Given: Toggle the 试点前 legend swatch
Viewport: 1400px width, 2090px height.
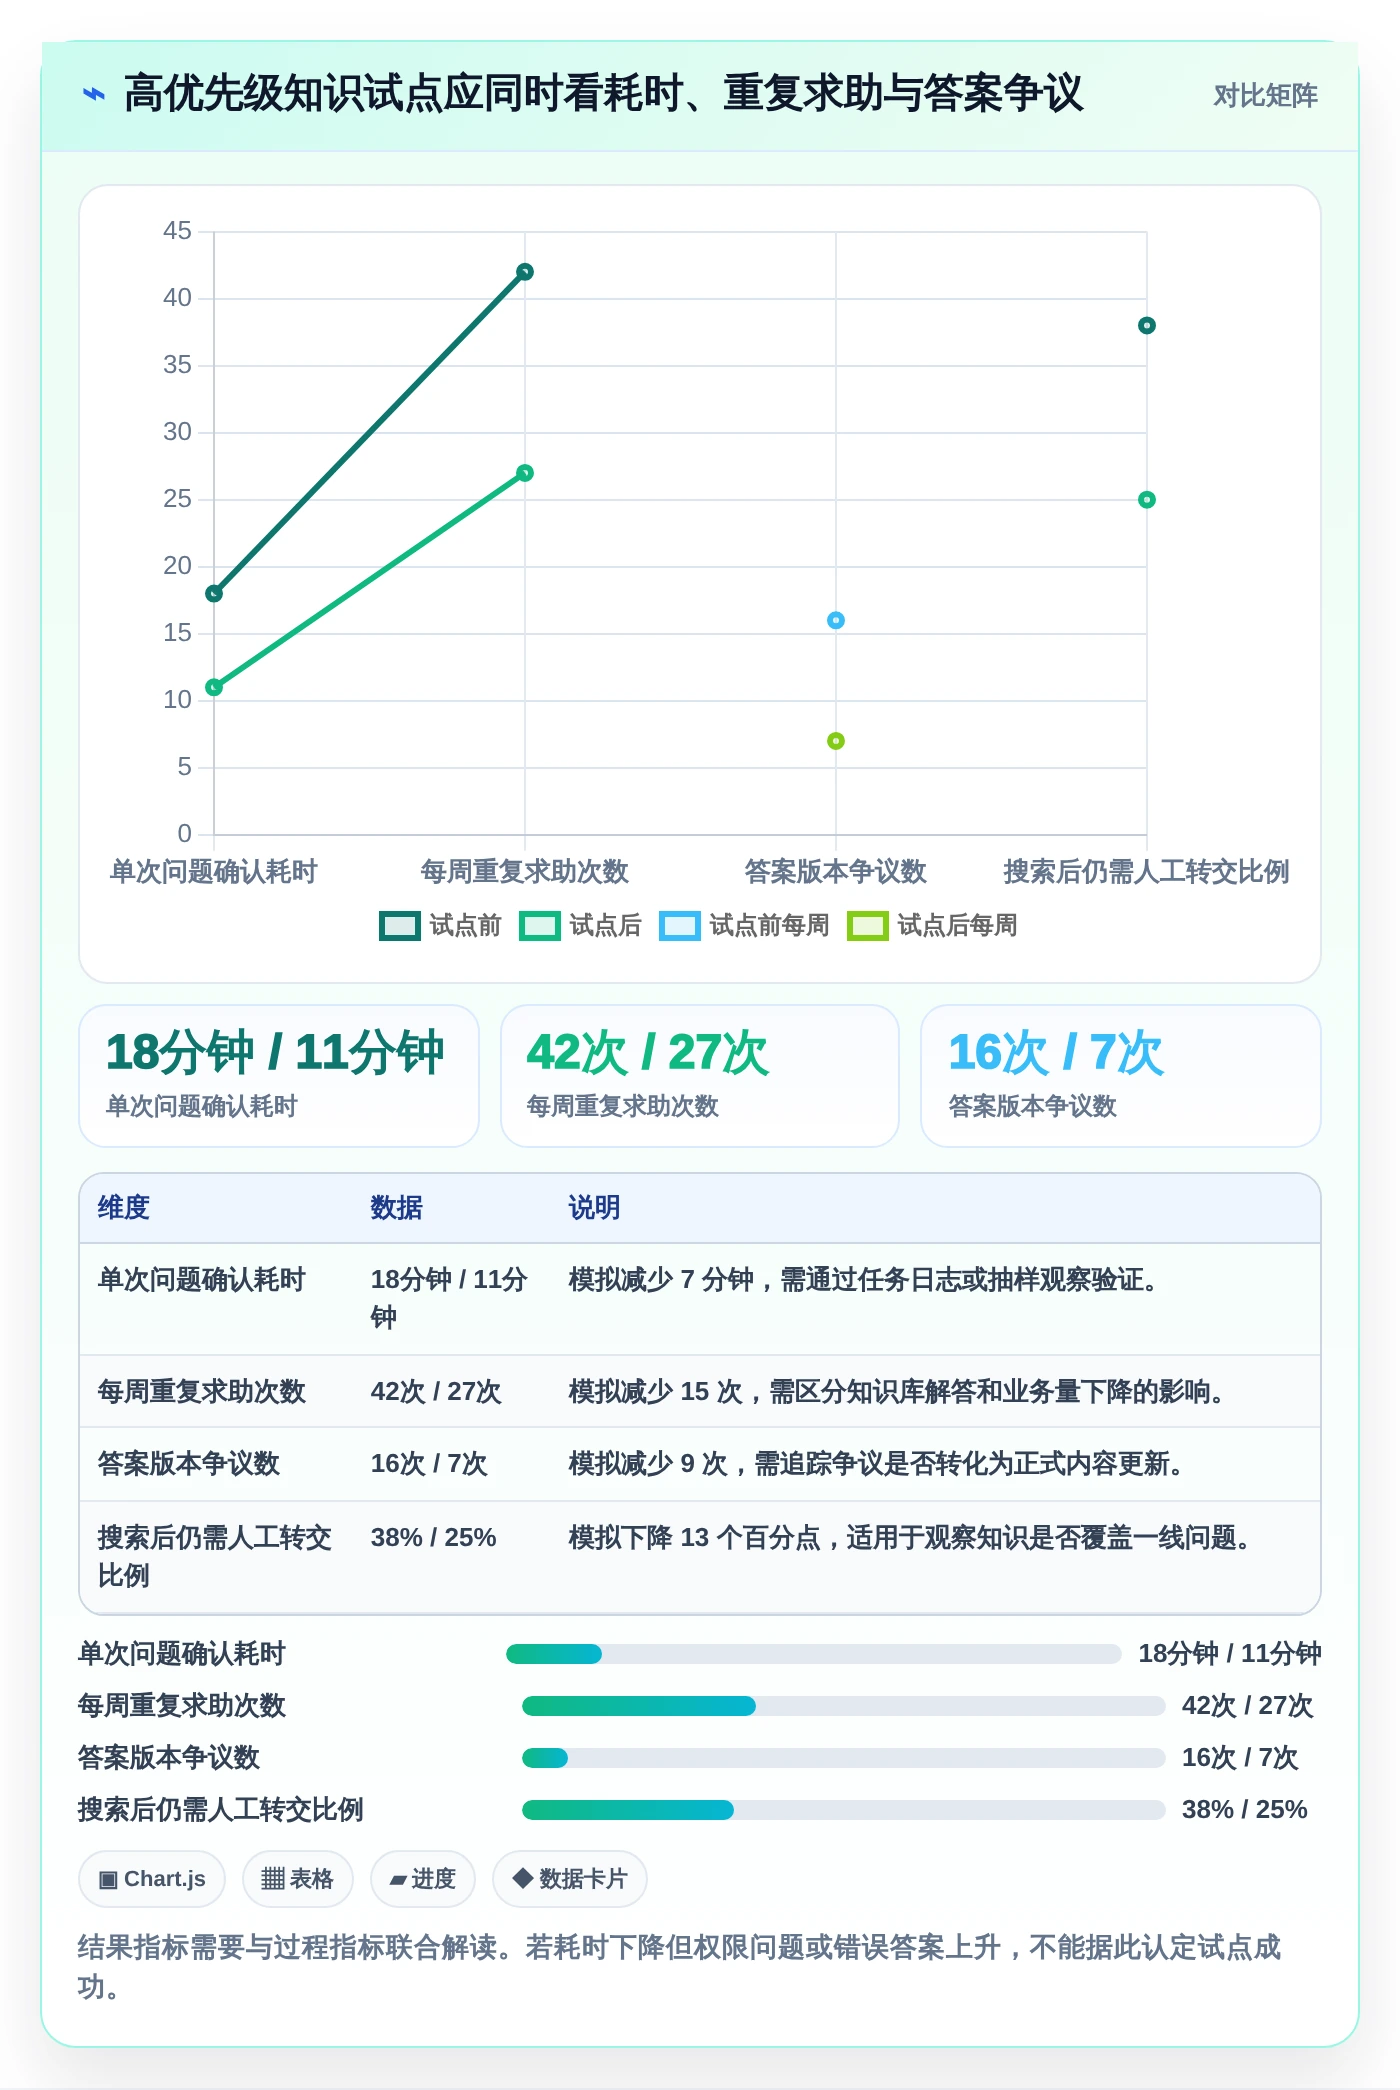Looking at the screenshot, I should coord(400,926).
